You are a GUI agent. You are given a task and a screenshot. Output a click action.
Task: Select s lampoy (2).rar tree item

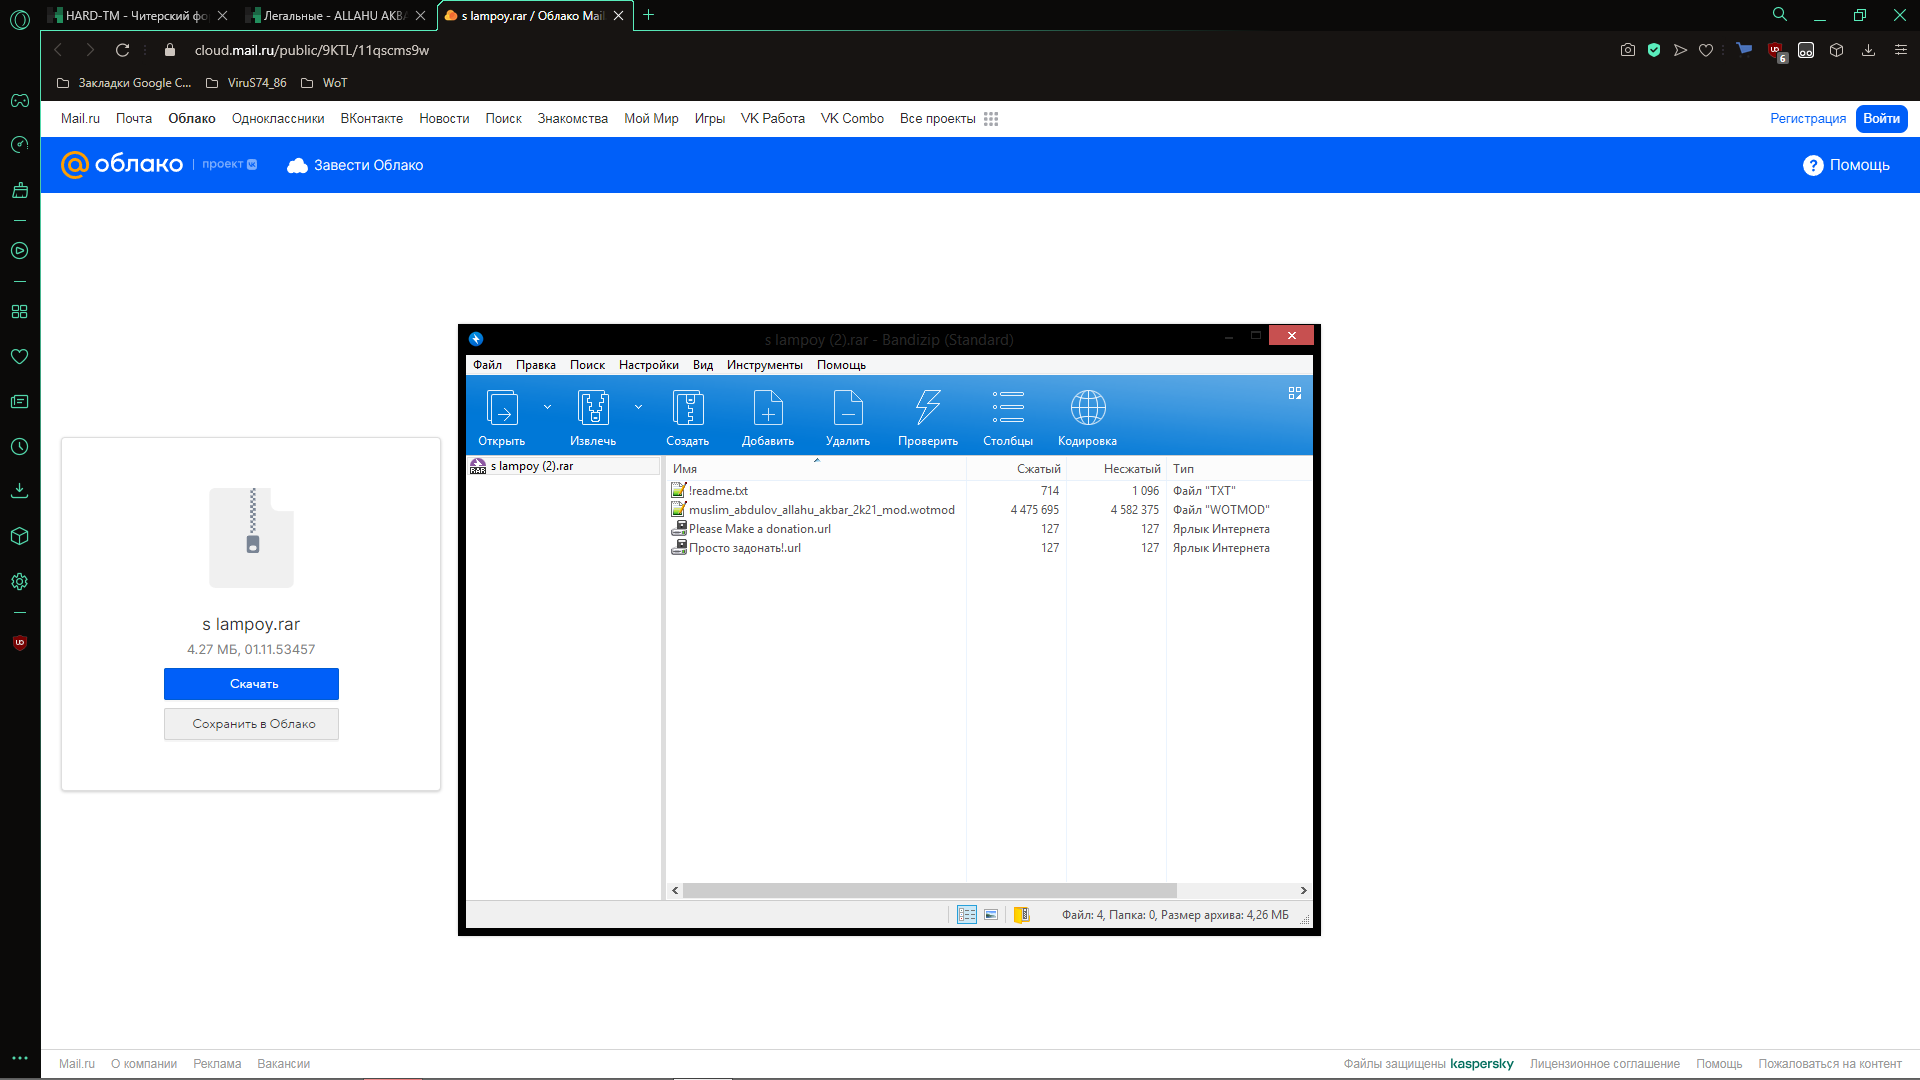pyautogui.click(x=563, y=466)
